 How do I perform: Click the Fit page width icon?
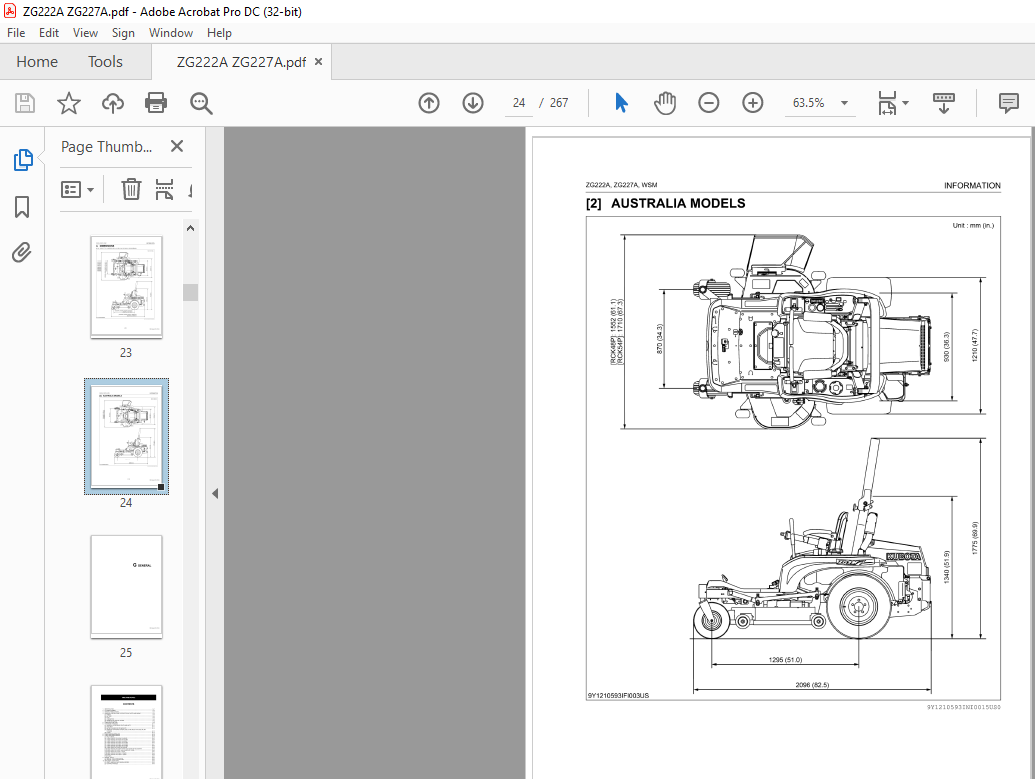click(887, 103)
